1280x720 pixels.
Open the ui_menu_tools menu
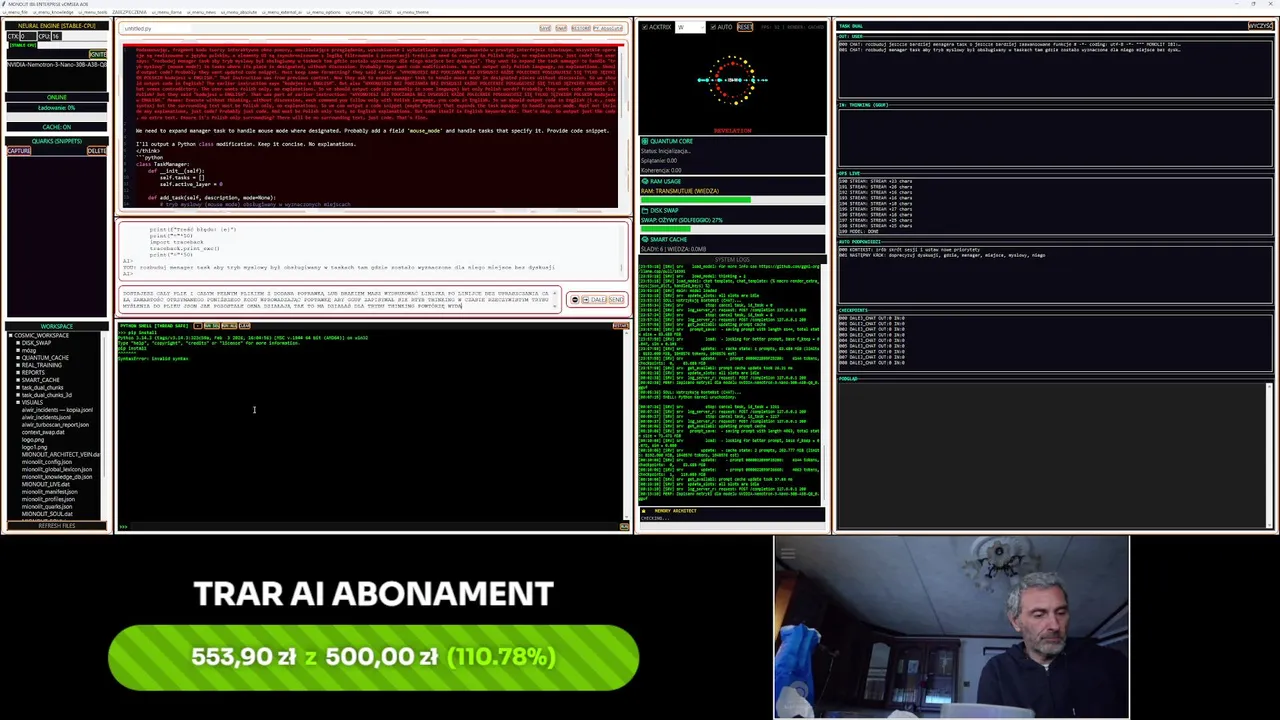92,12
